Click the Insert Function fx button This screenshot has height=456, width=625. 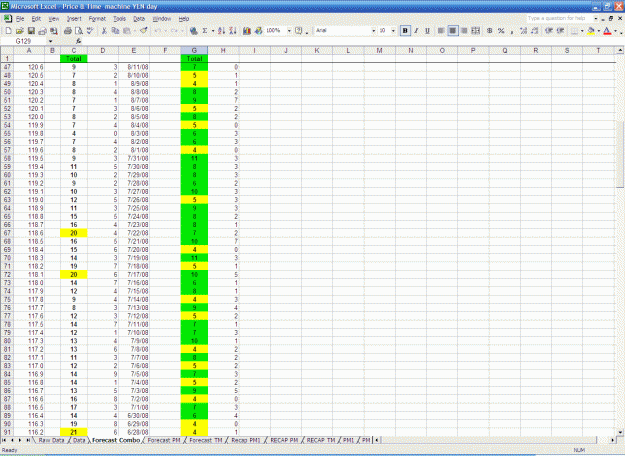79,41
